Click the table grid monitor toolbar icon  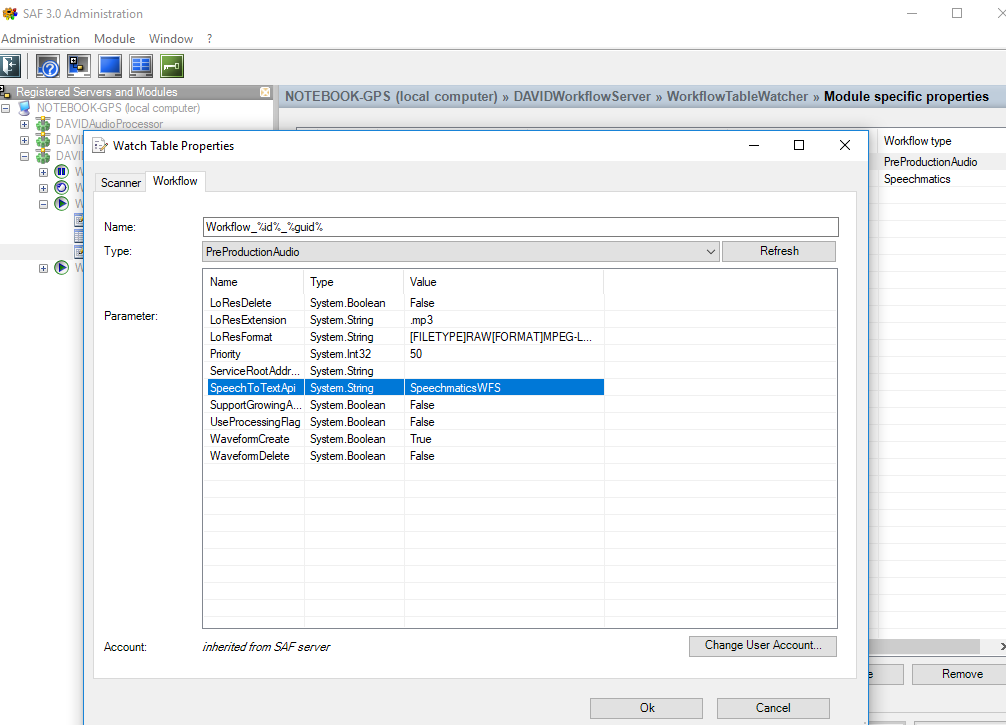point(141,66)
